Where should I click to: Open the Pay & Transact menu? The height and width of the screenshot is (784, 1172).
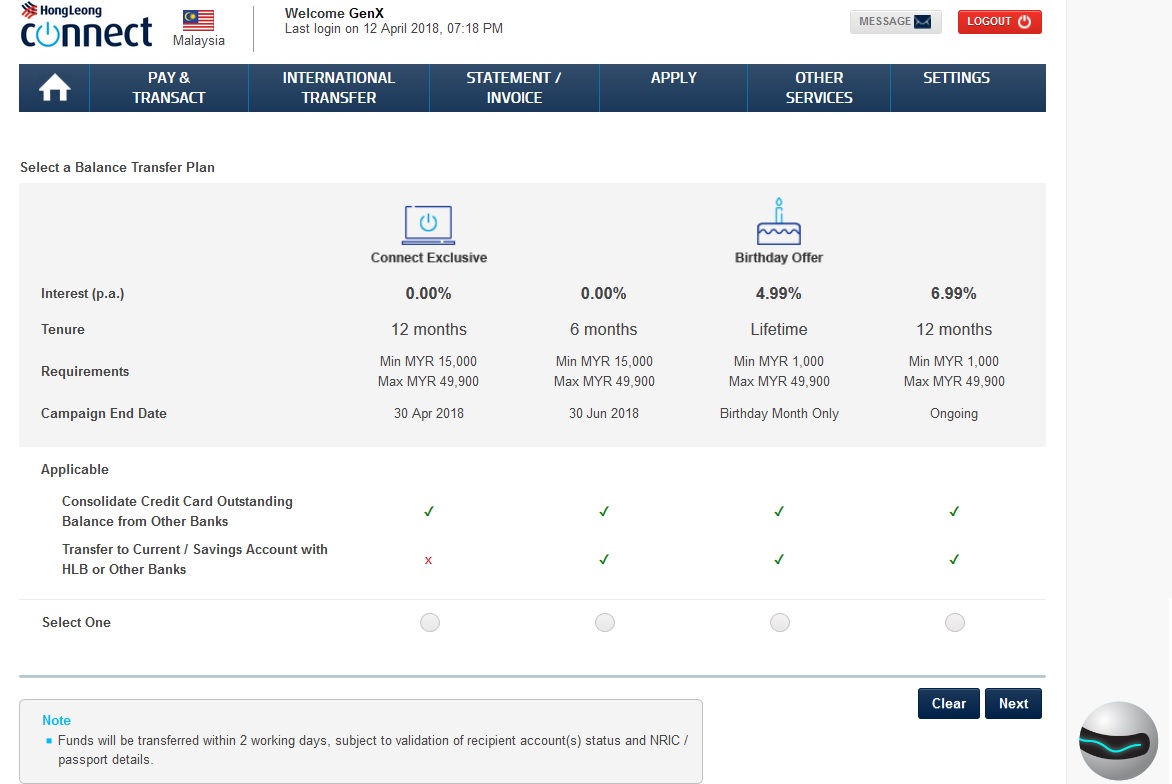tap(169, 88)
